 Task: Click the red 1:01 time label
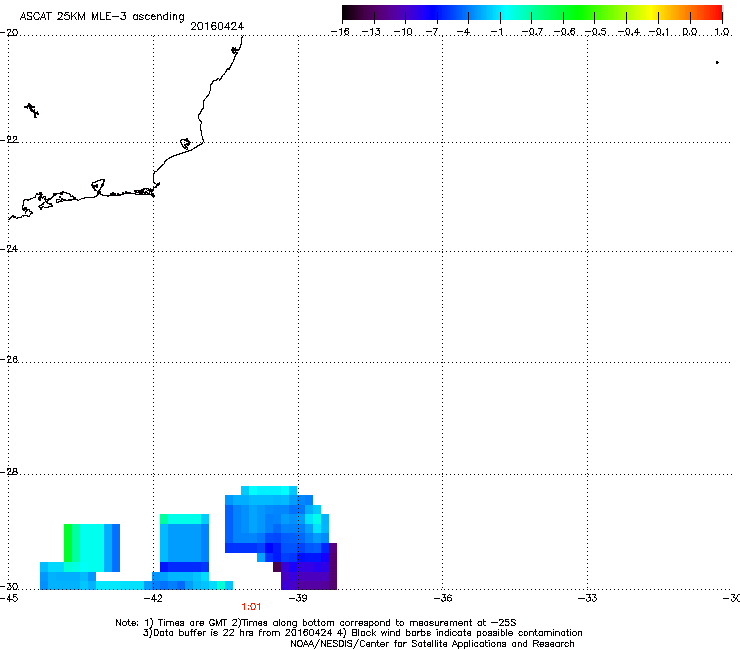tap(251, 607)
